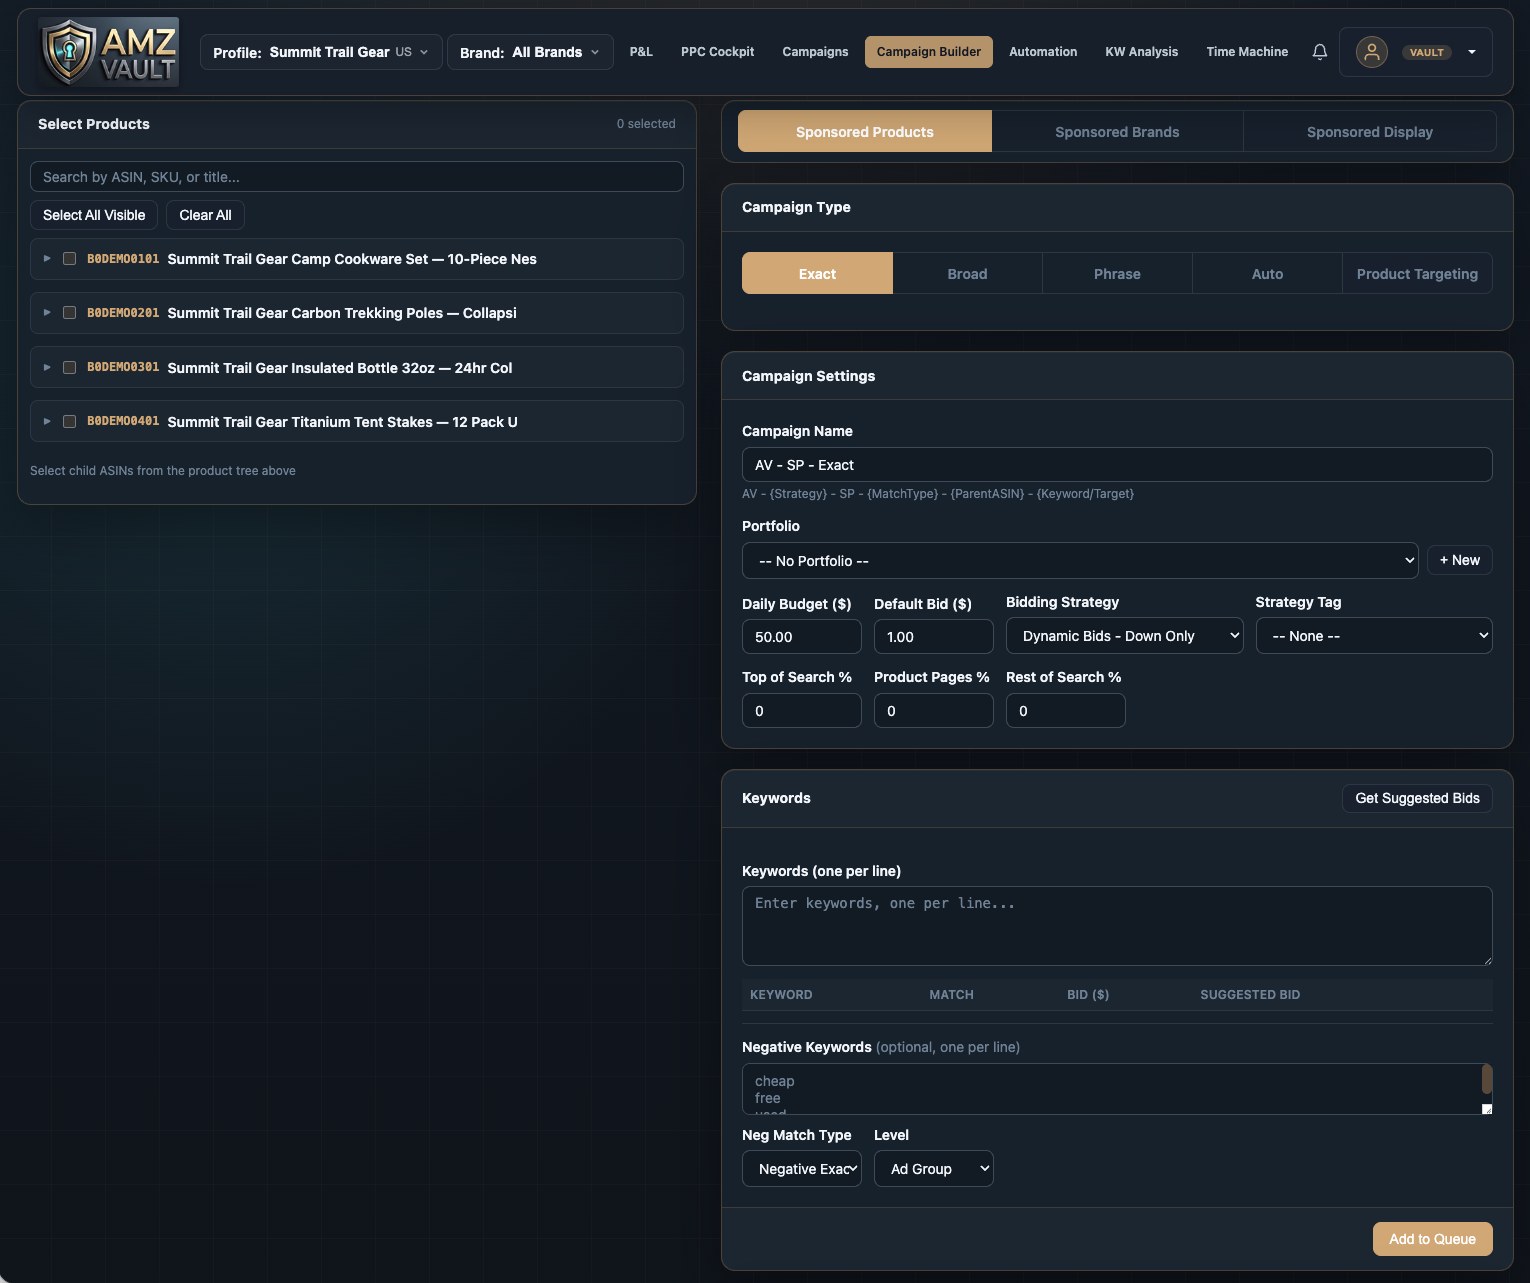Open the Neg Match Type dropdown
Screen dimensions: 1530x1283
coord(801,1169)
